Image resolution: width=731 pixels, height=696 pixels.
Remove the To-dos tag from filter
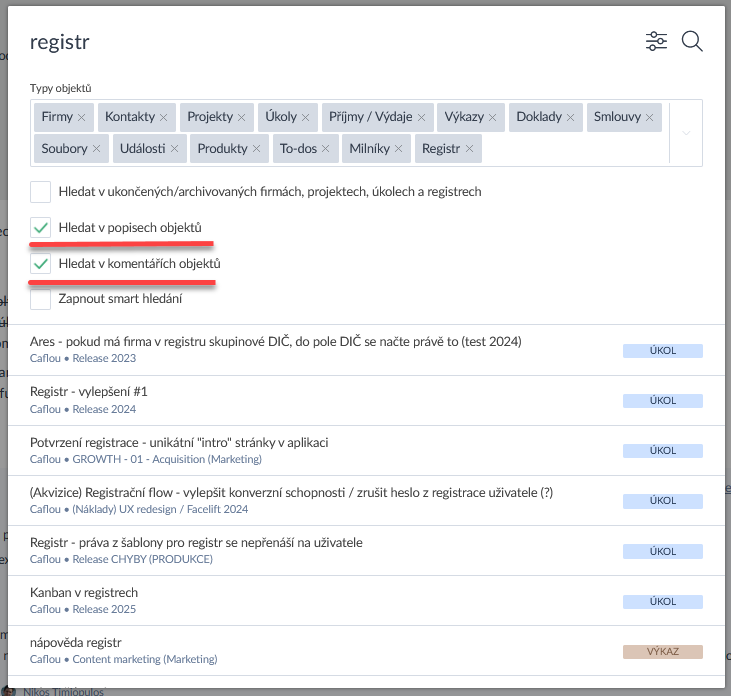point(326,149)
